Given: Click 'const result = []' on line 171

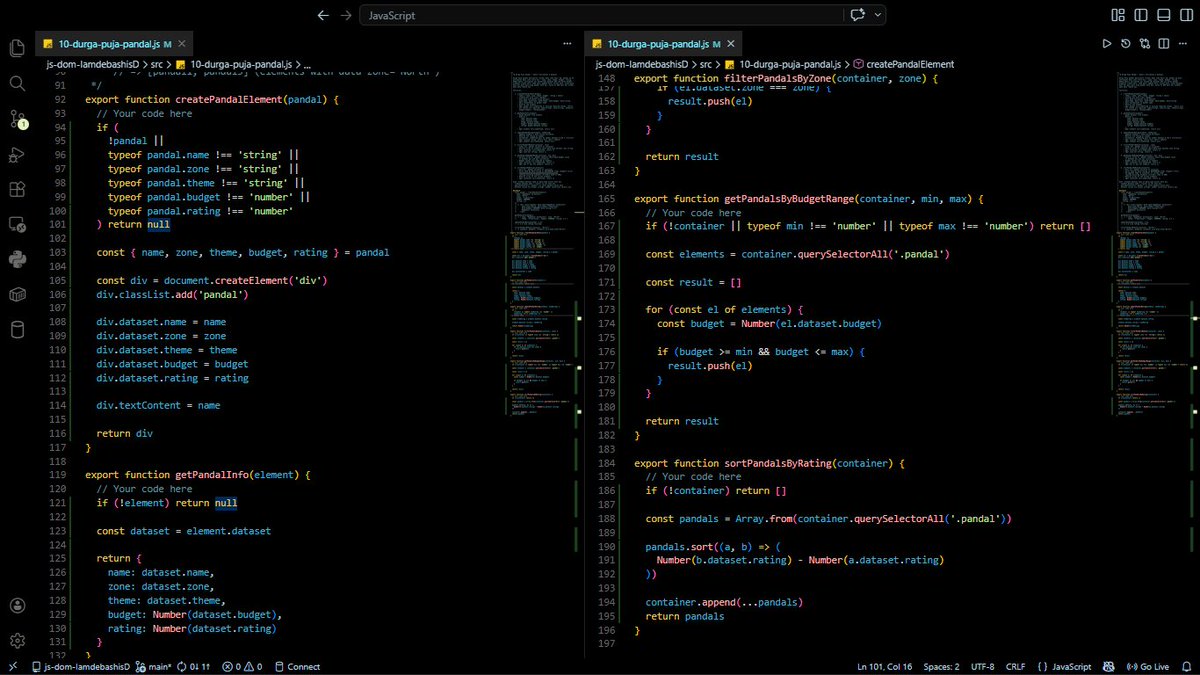Looking at the screenshot, I should coord(693,282).
